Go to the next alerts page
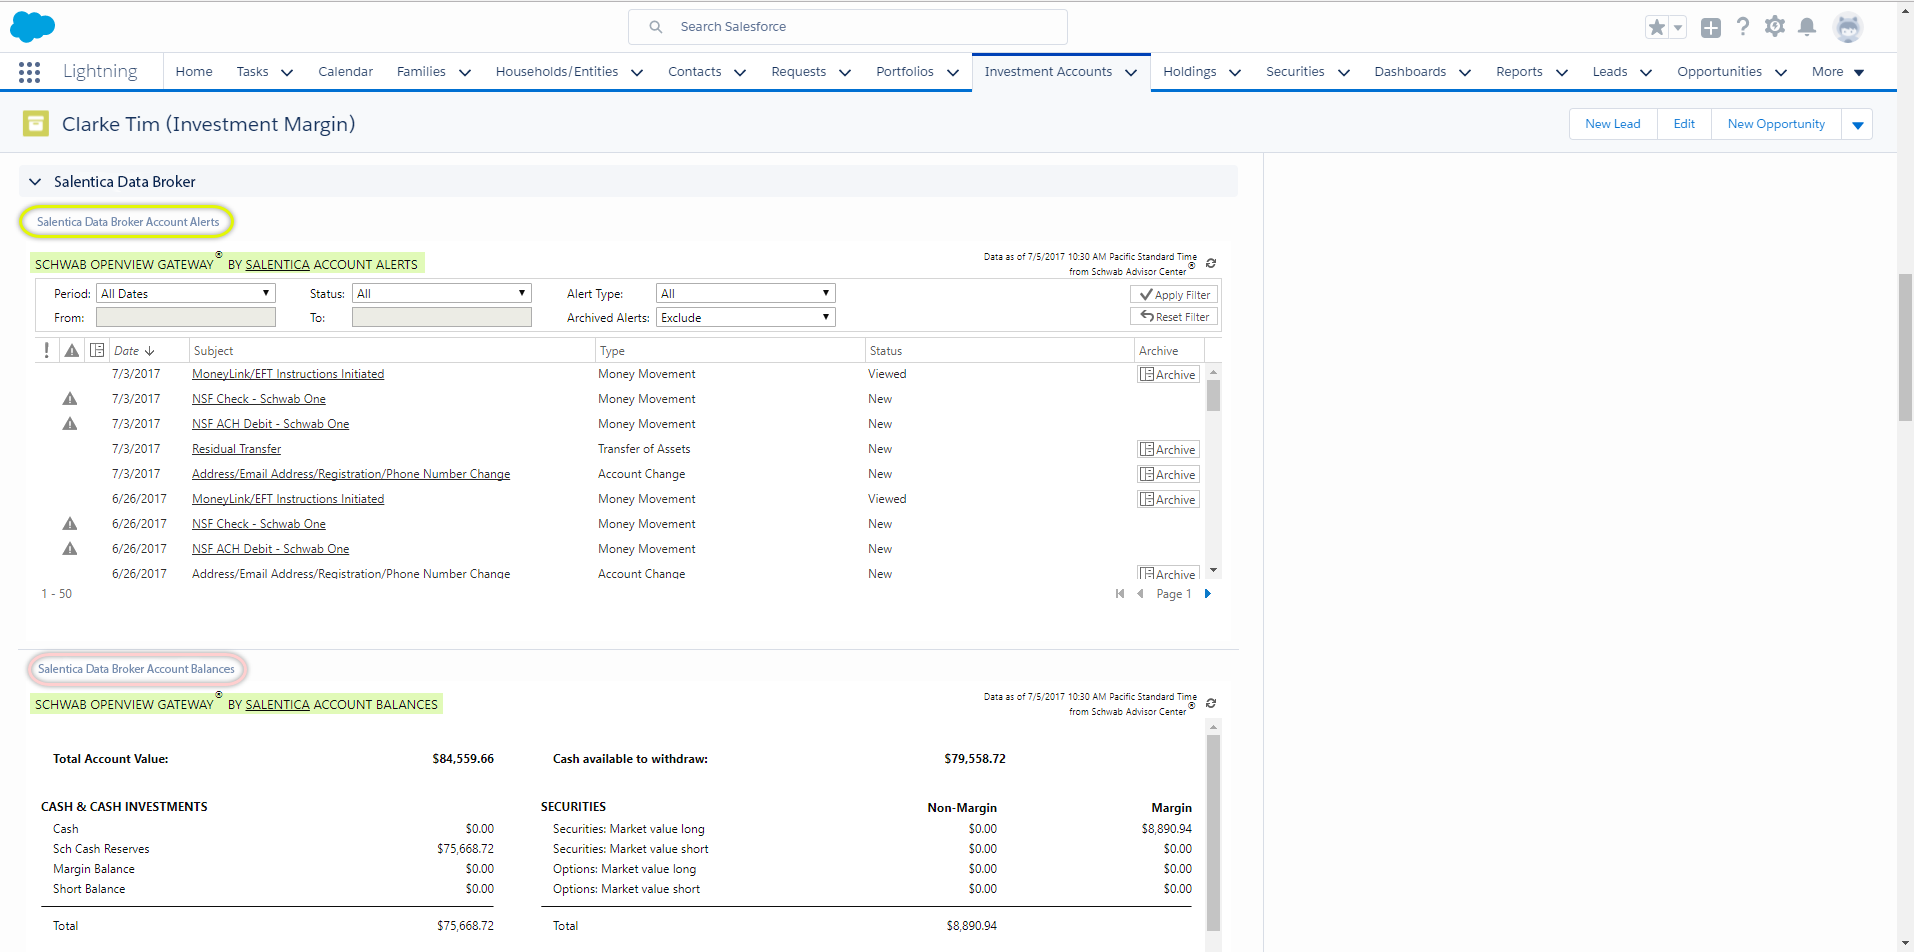The height and width of the screenshot is (952, 1926). (1208, 594)
